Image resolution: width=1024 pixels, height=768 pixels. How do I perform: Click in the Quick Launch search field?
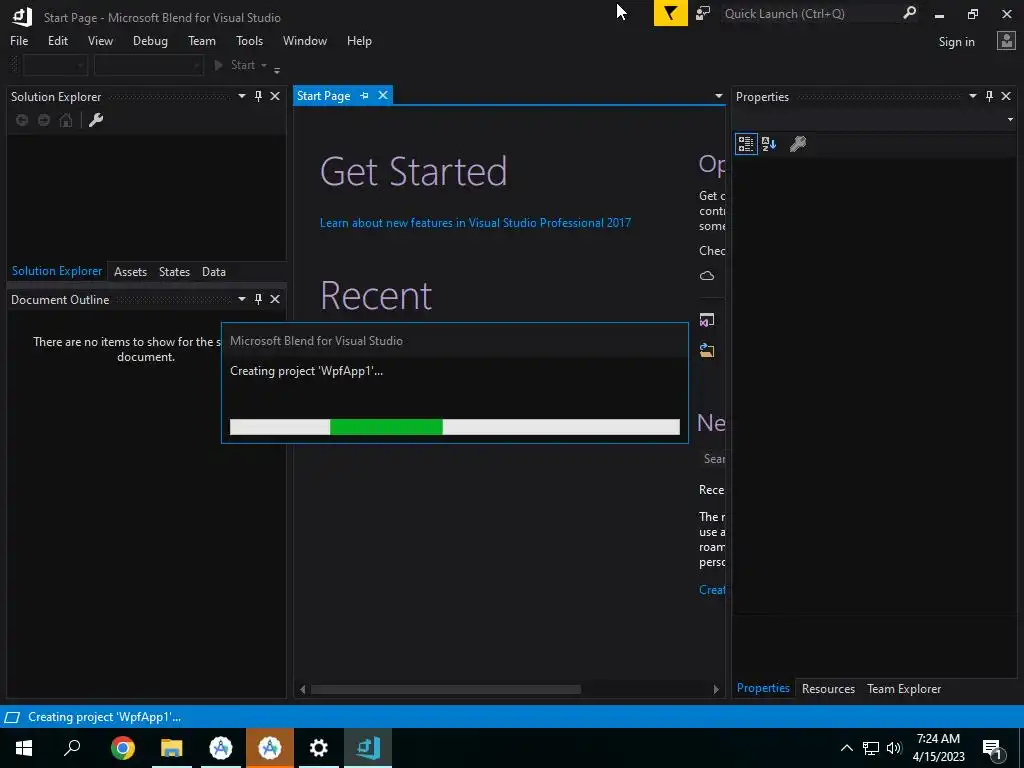tap(810, 14)
